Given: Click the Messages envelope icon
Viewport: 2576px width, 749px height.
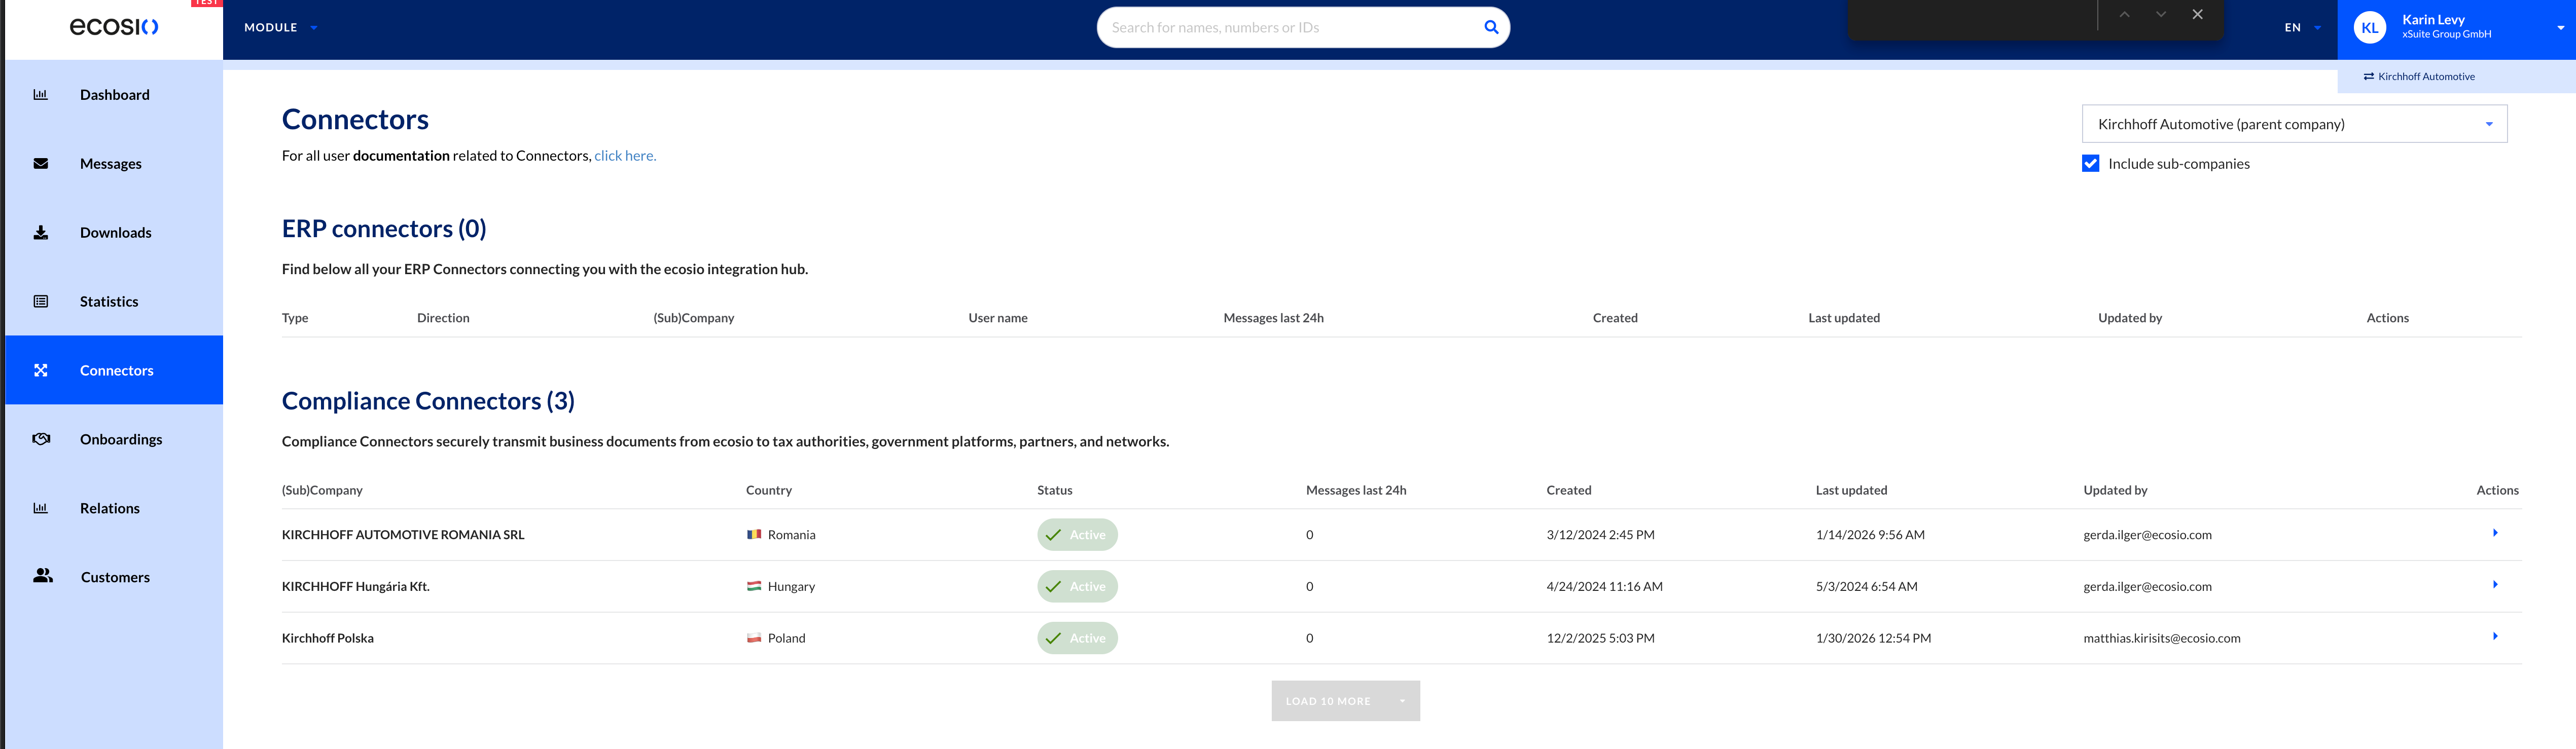Looking at the screenshot, I should (x=41, y=164).
